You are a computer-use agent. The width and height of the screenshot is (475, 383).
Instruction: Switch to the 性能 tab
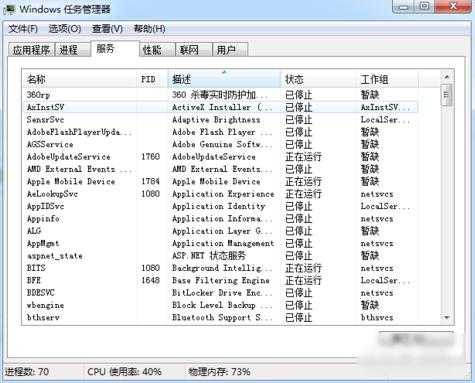pyautogui.click(x=157, y=50)
